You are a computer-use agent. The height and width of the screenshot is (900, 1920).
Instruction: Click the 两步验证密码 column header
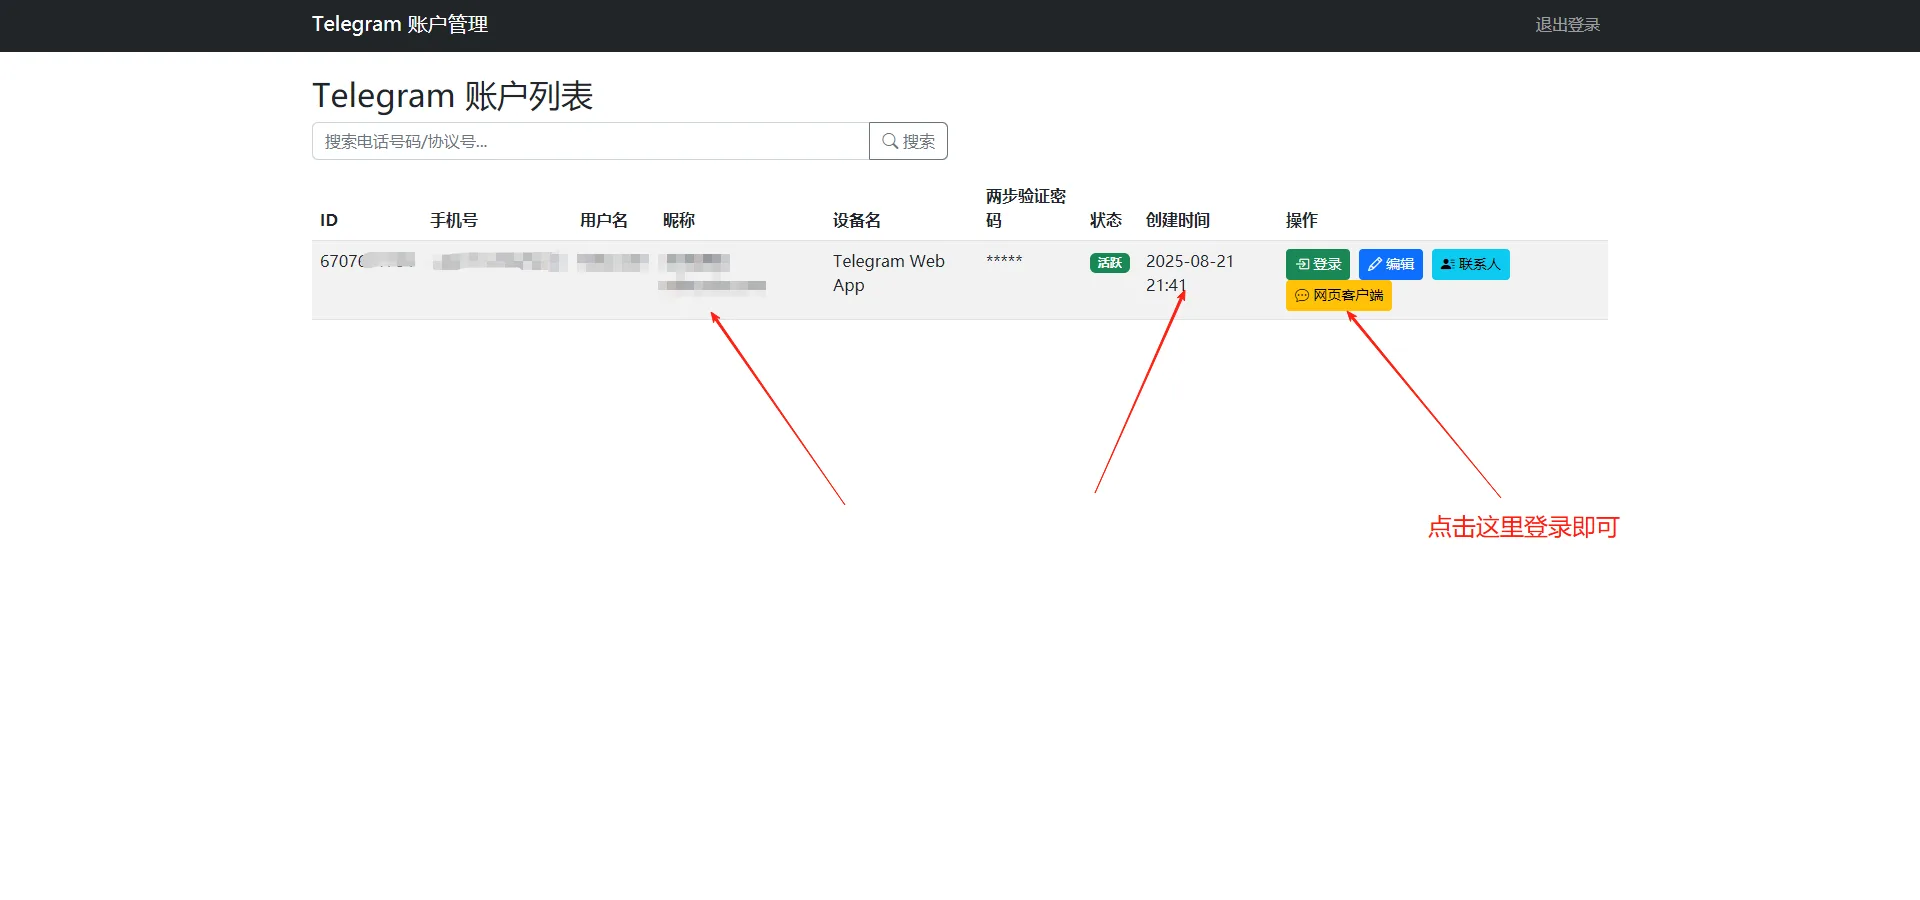tap(1025, 208)
